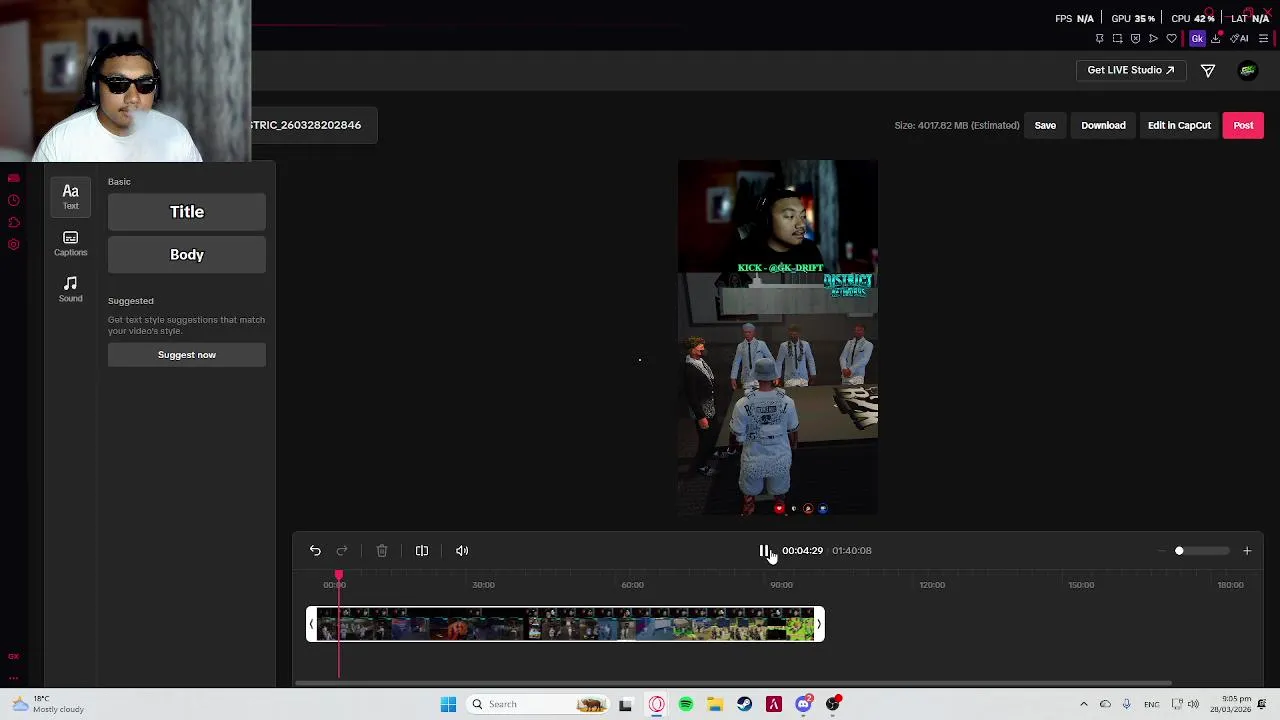Pause the video playback
This screenshot has width=1280, height=720.
(764, 551)
